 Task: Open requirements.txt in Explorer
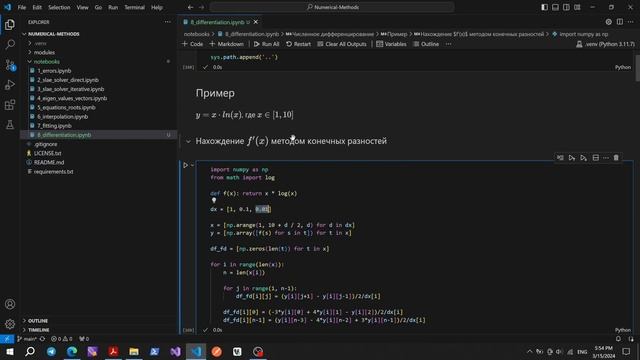53,172
